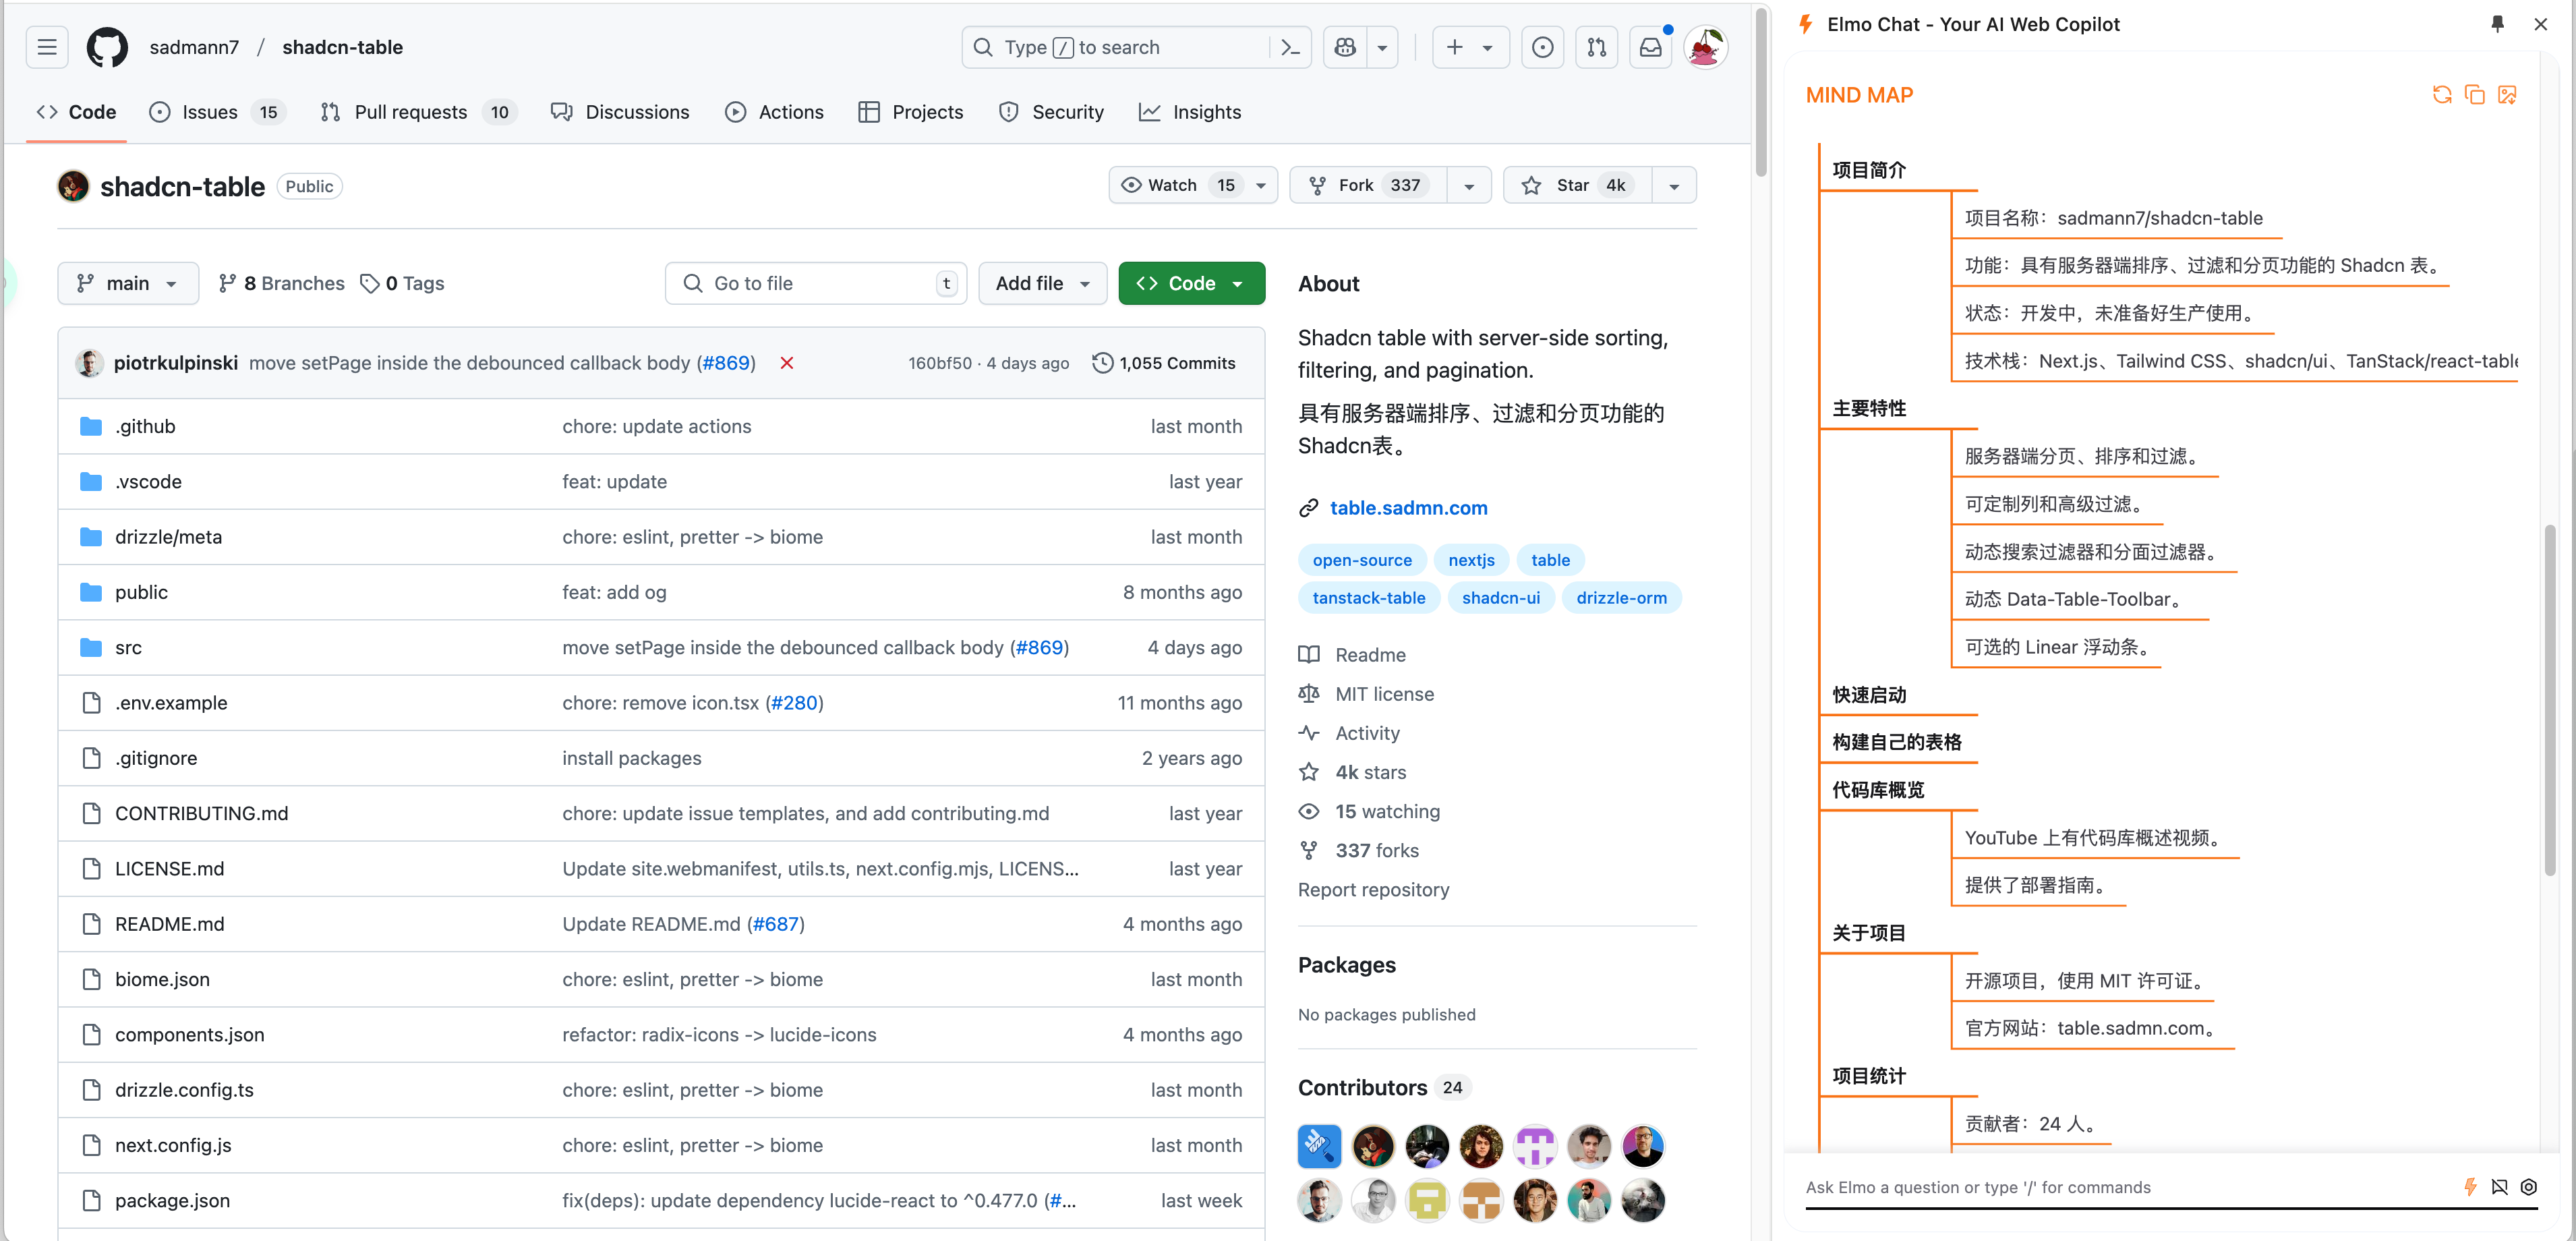
Task: Switch to the Projects tab
Action: 911,112
